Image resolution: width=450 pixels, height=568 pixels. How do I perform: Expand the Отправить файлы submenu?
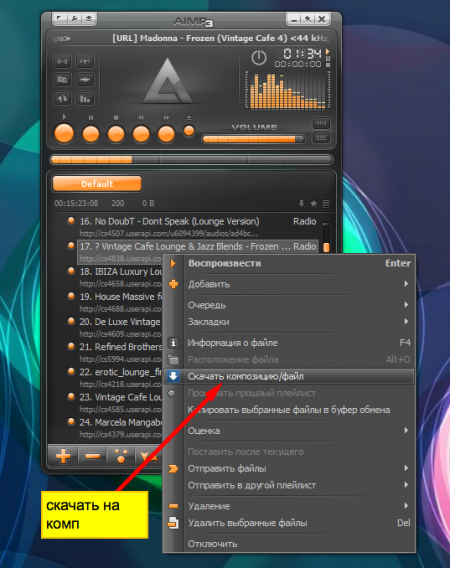pos(289,468)
